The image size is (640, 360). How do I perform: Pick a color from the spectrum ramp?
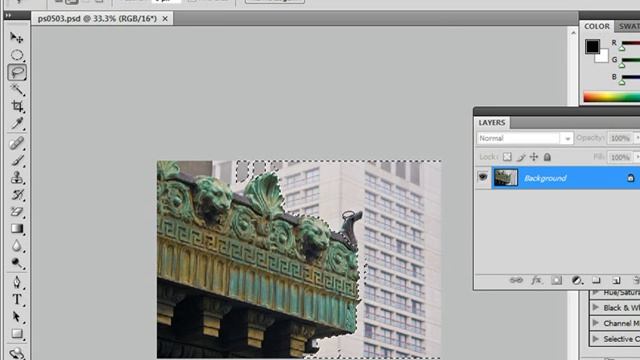611,97
